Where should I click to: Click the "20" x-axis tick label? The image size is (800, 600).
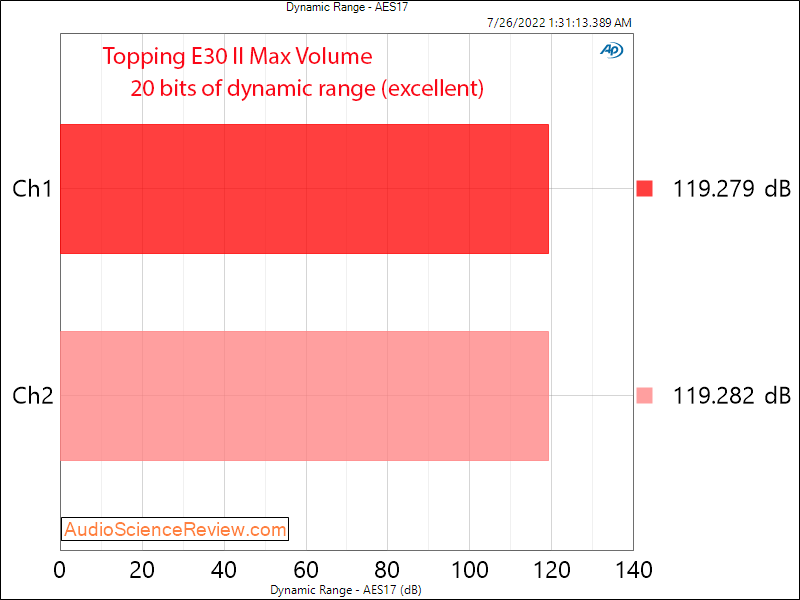tap(142, 570)
